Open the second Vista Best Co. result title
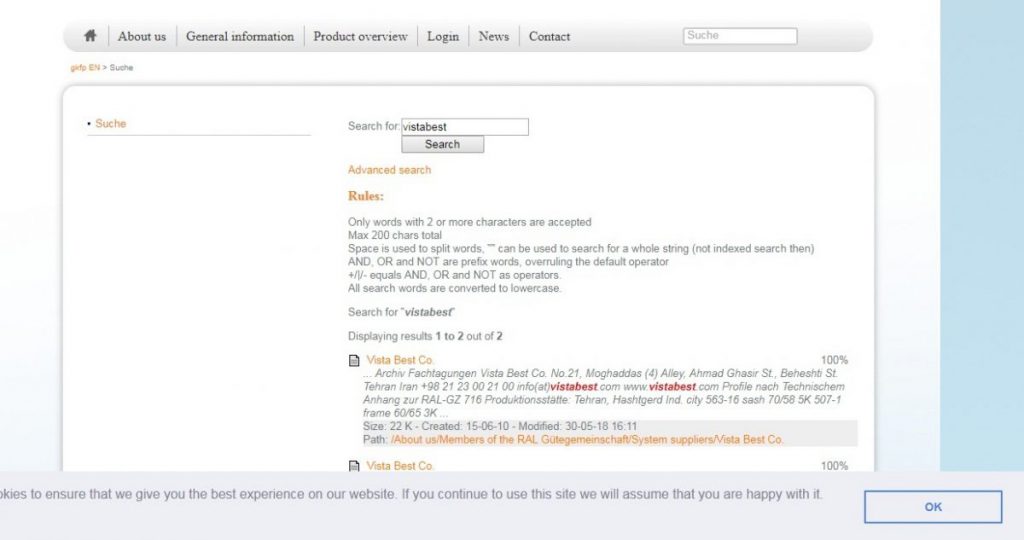This screenshot has width=1024, height=540. click(400, 466)
